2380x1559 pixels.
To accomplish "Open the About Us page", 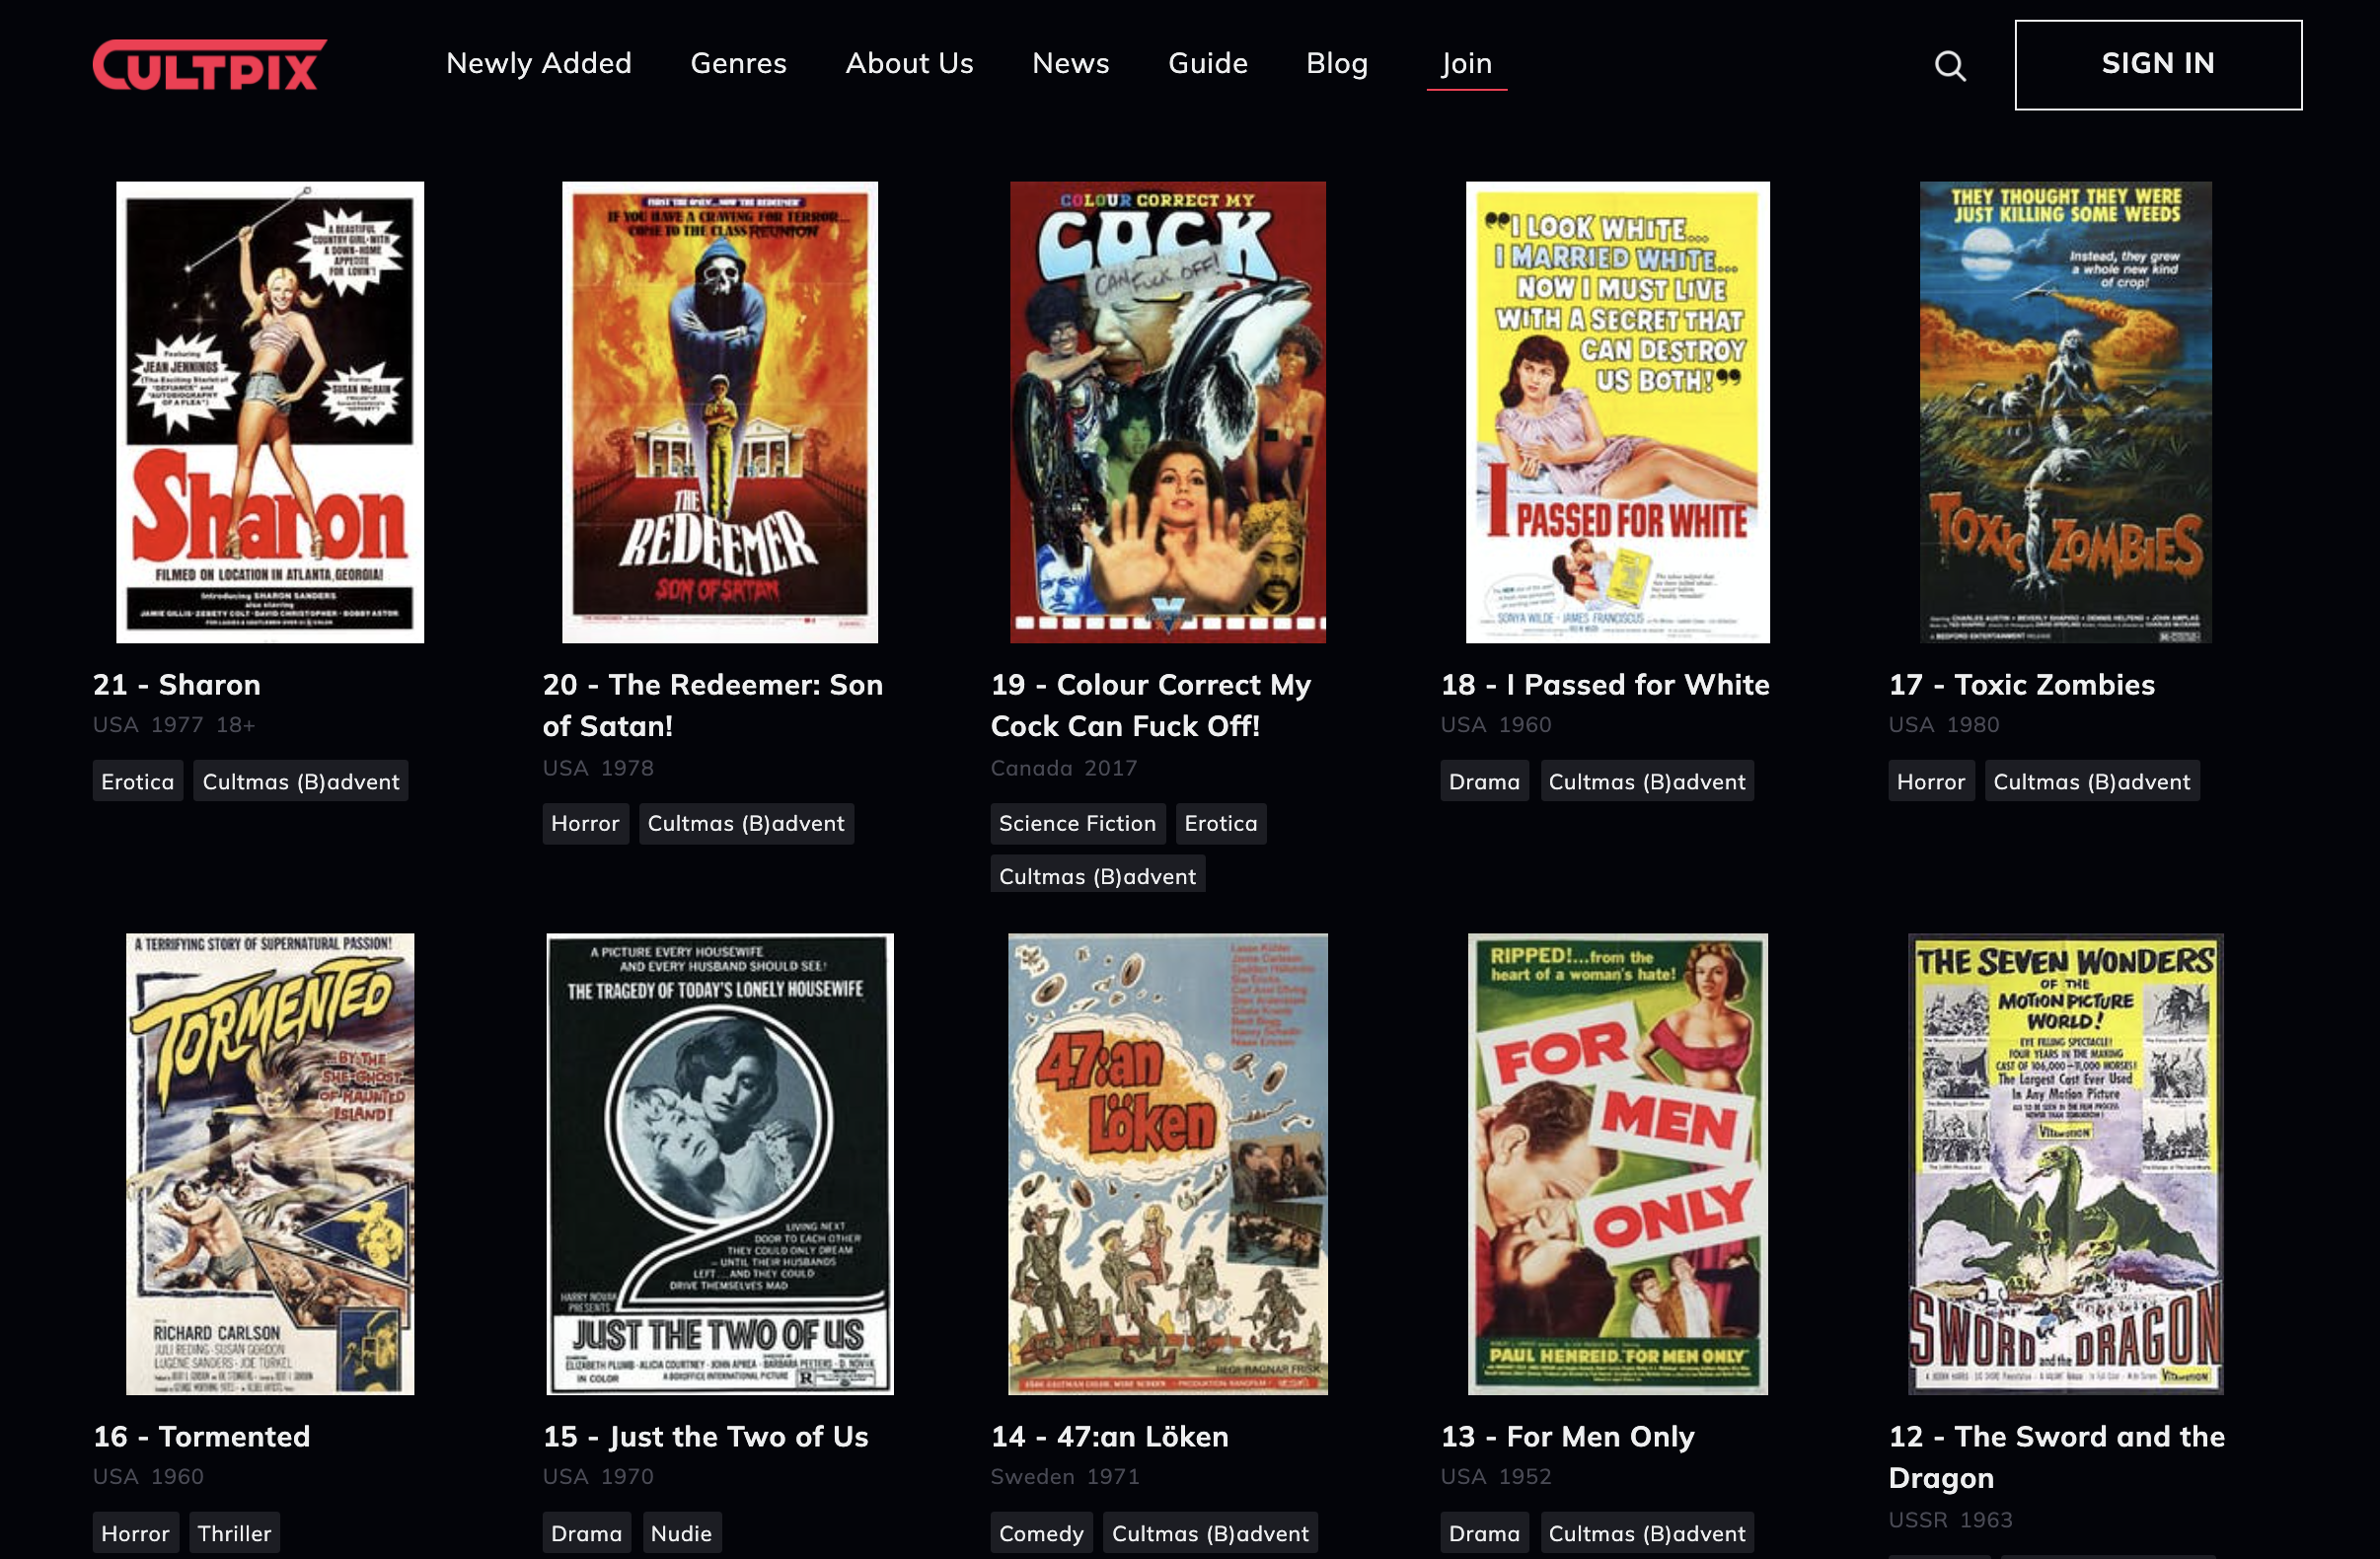I will point(908,63).
